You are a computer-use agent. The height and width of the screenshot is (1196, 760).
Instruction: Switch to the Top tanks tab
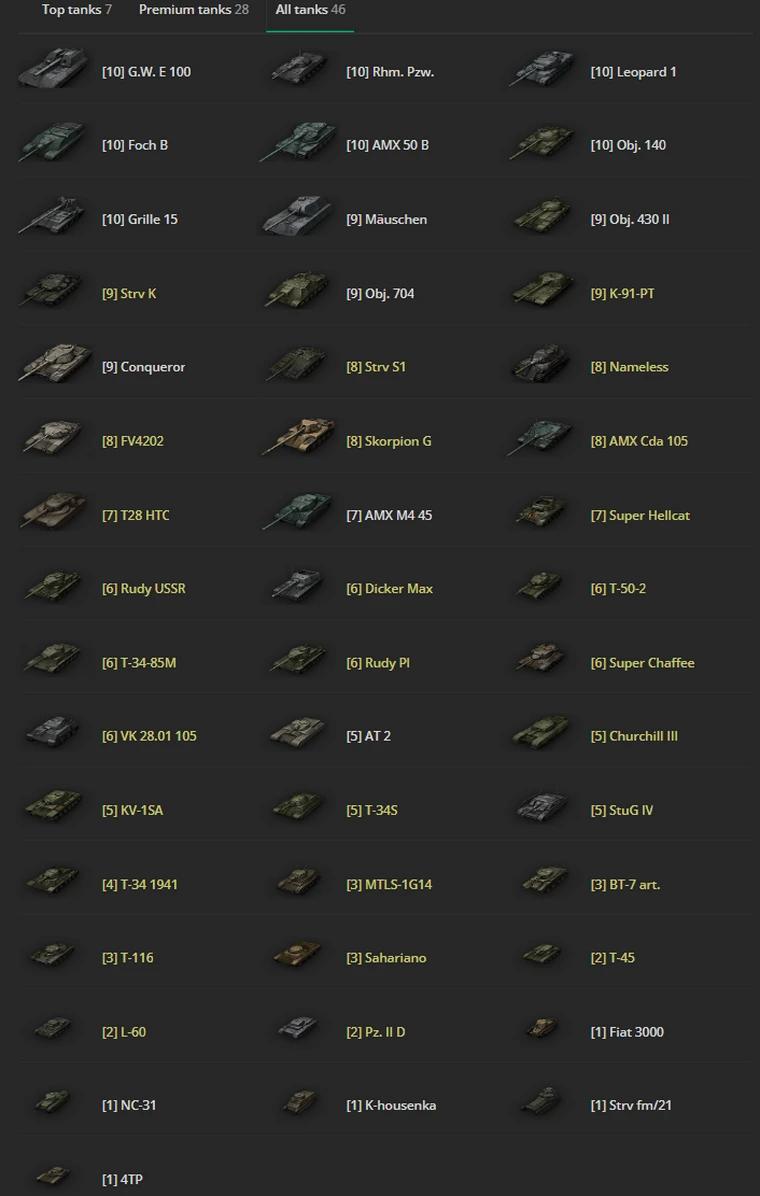pyautogui.click(x=77, y=10)
